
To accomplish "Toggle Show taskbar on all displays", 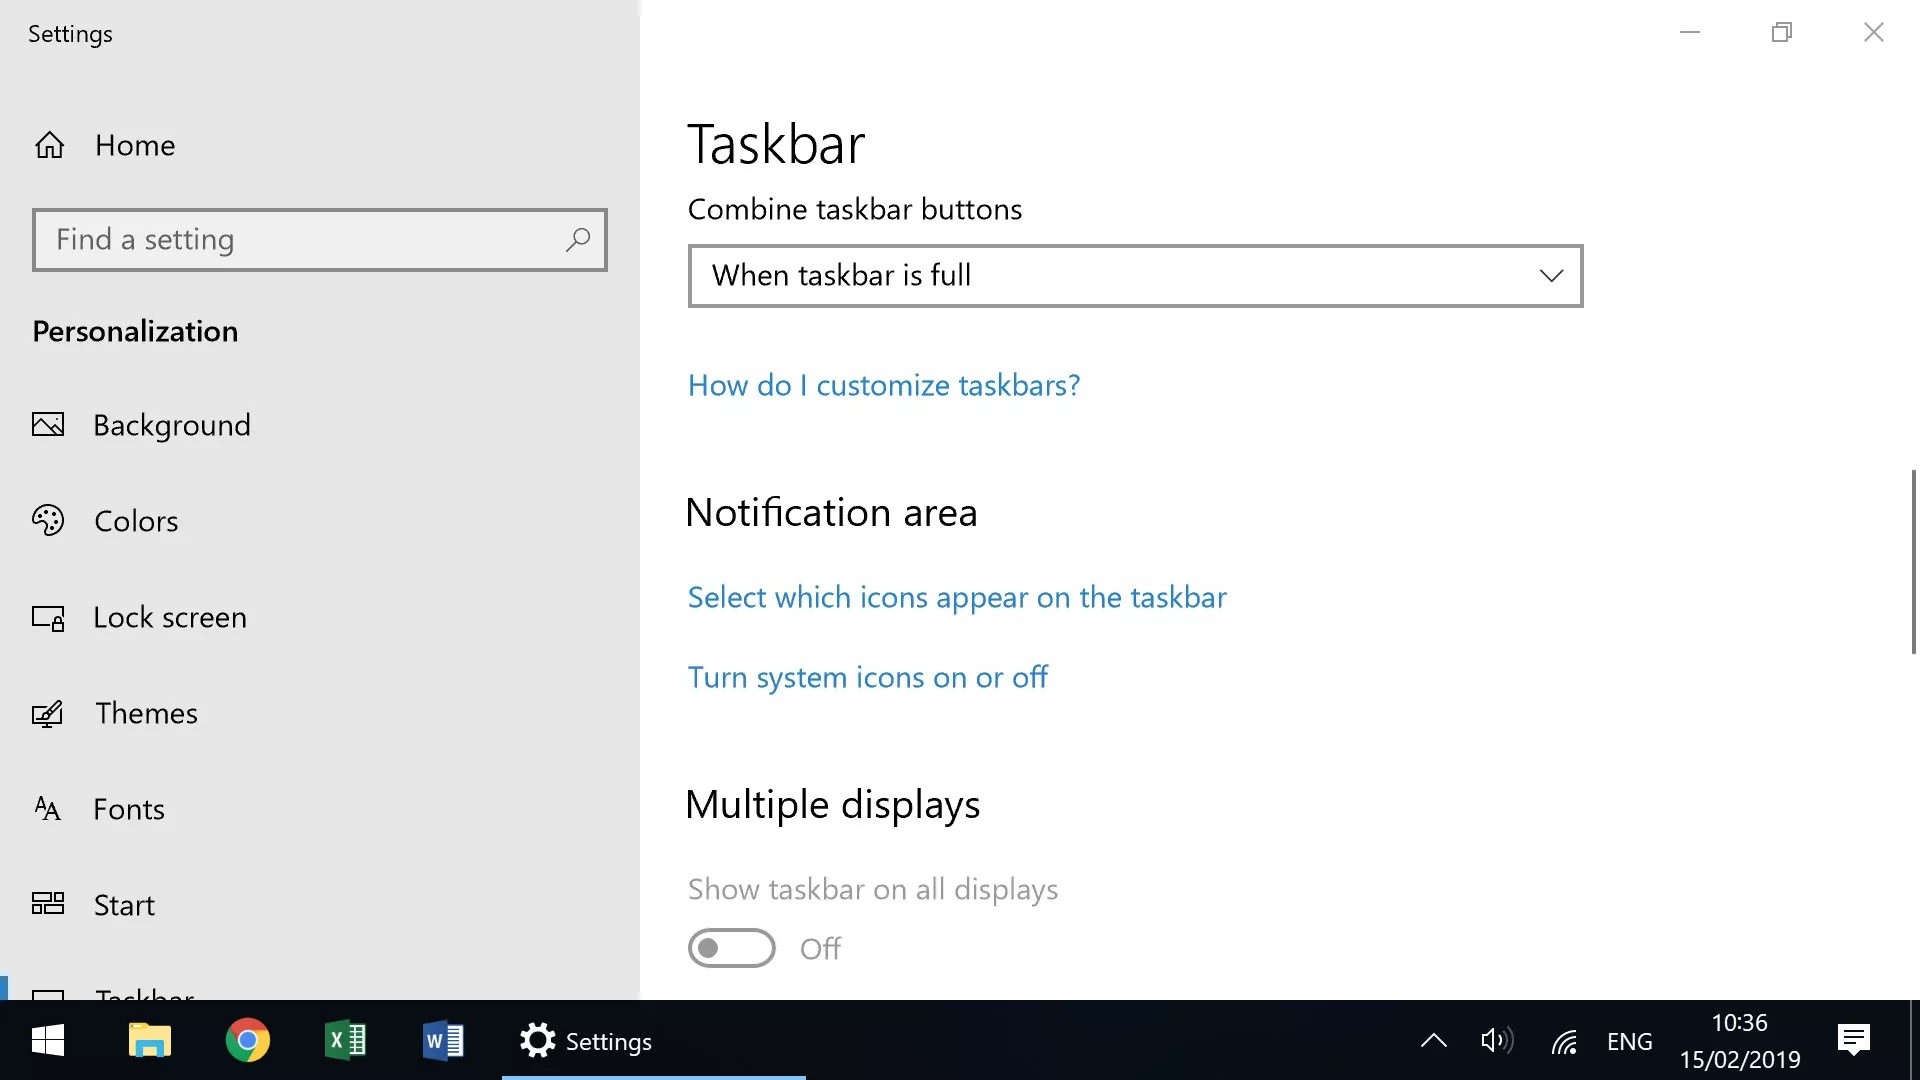I will pyautogui.click(x=731, y=948).
